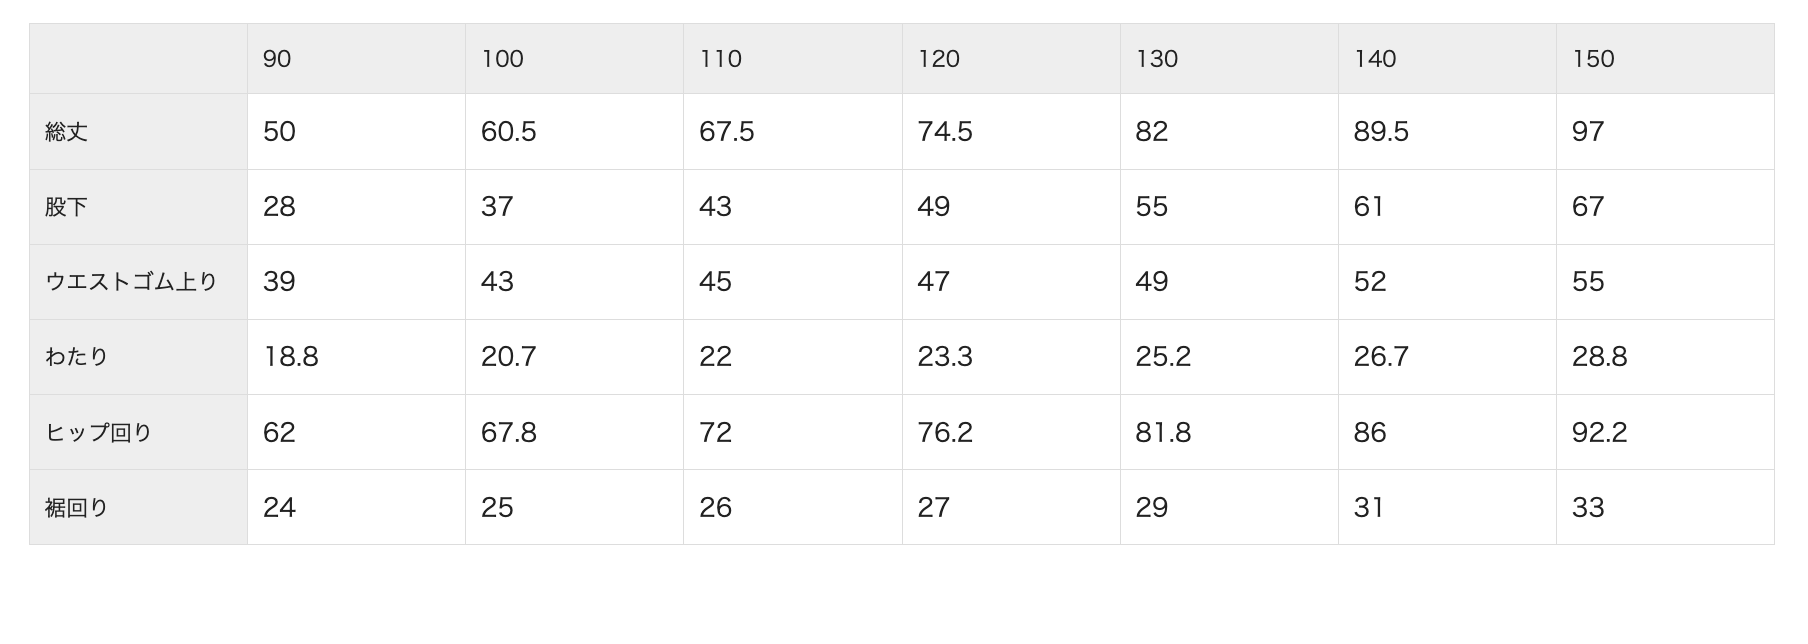The image size is (1808, 644).
Task: Select the 25.2 わたり cell
Action: [x=1163, y=357]
